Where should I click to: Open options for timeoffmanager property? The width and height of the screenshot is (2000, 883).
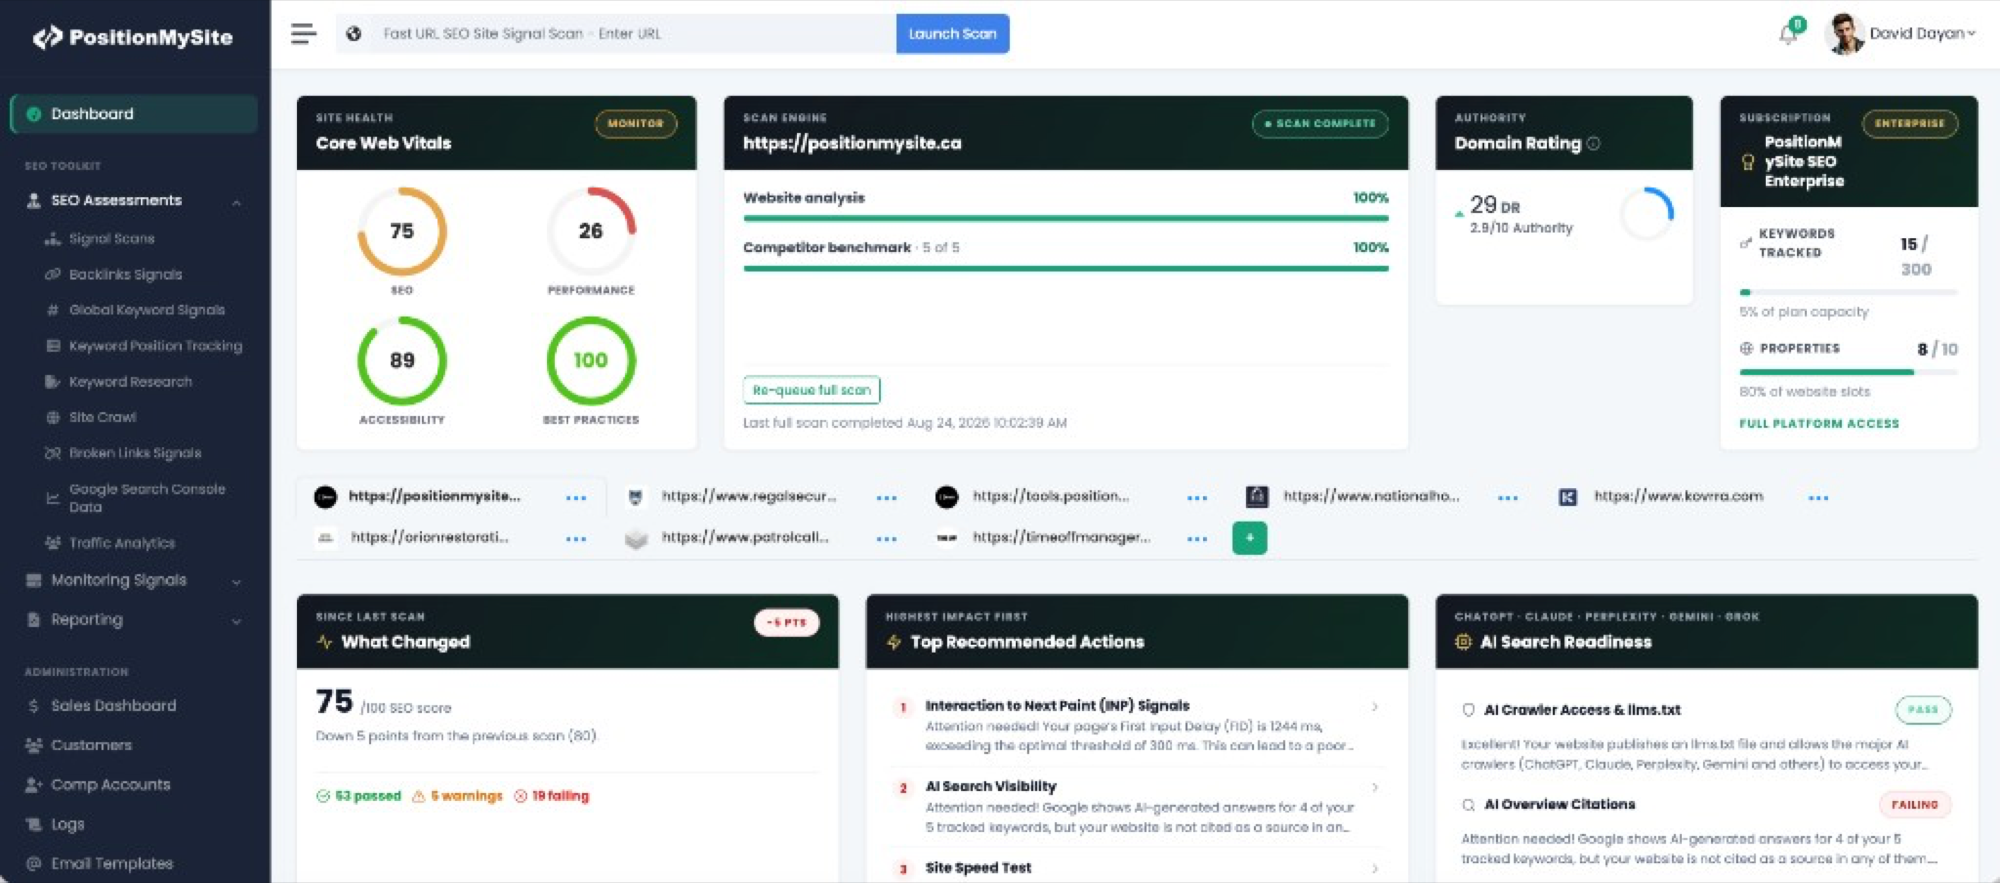(1197, 538)
